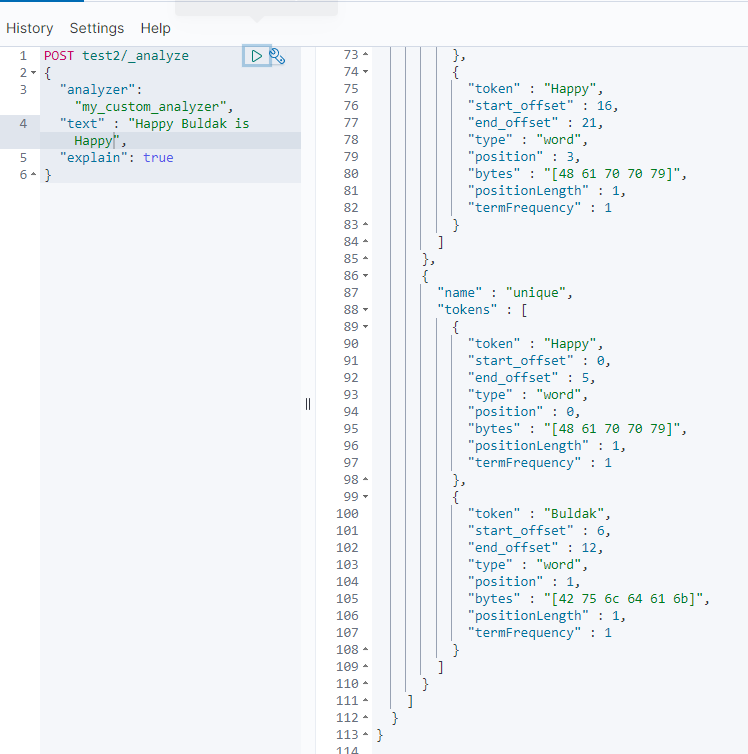Screen dimensions: 748x754
Task: Place cursor on the "explain": true line
Action: tap(116, 158)
